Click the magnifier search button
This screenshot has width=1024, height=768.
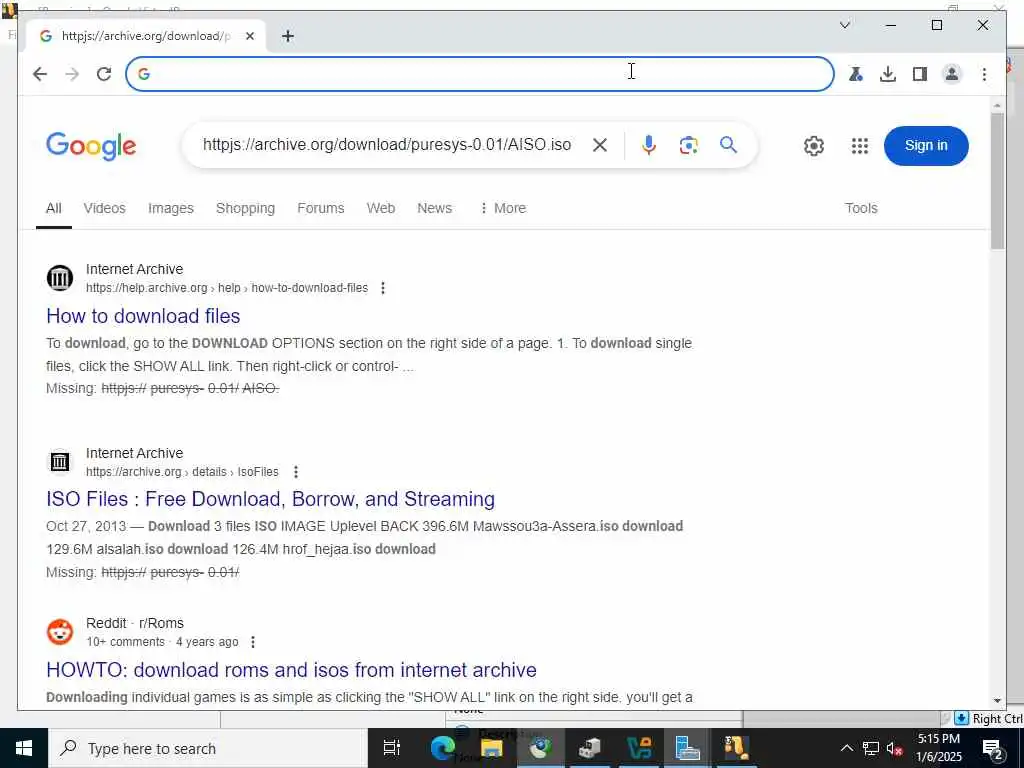[x=728, y=145]
